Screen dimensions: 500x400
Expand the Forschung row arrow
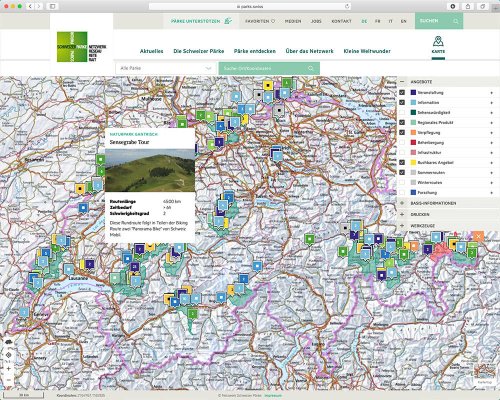(x=492, y=193)
